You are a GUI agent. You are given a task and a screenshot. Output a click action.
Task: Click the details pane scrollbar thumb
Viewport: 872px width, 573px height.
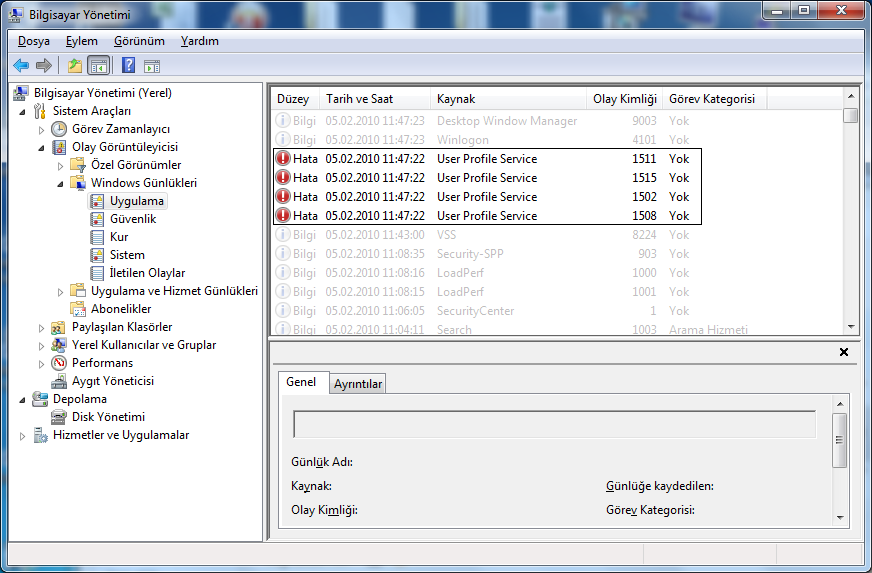[840, 440]
